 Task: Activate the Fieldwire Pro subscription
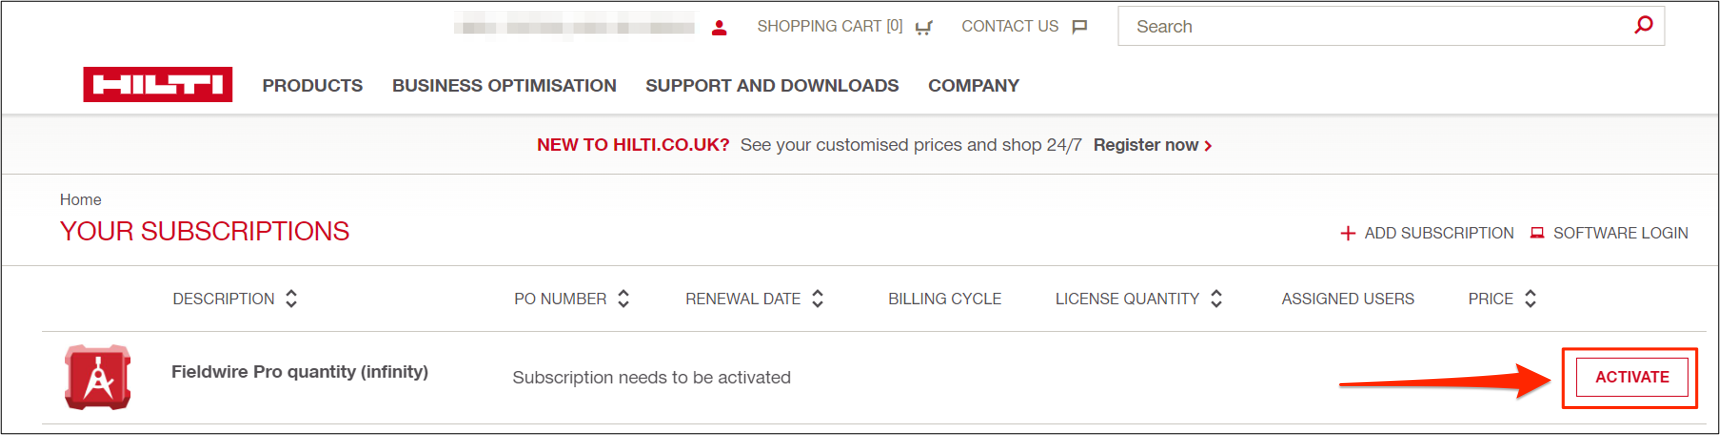(1631, 377)
